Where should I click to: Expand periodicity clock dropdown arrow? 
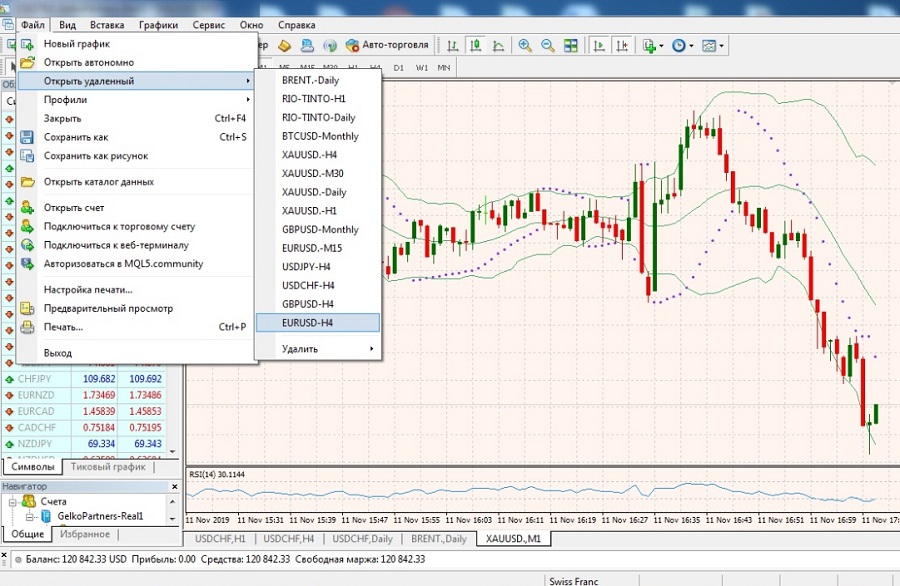(x=691, y=46)
